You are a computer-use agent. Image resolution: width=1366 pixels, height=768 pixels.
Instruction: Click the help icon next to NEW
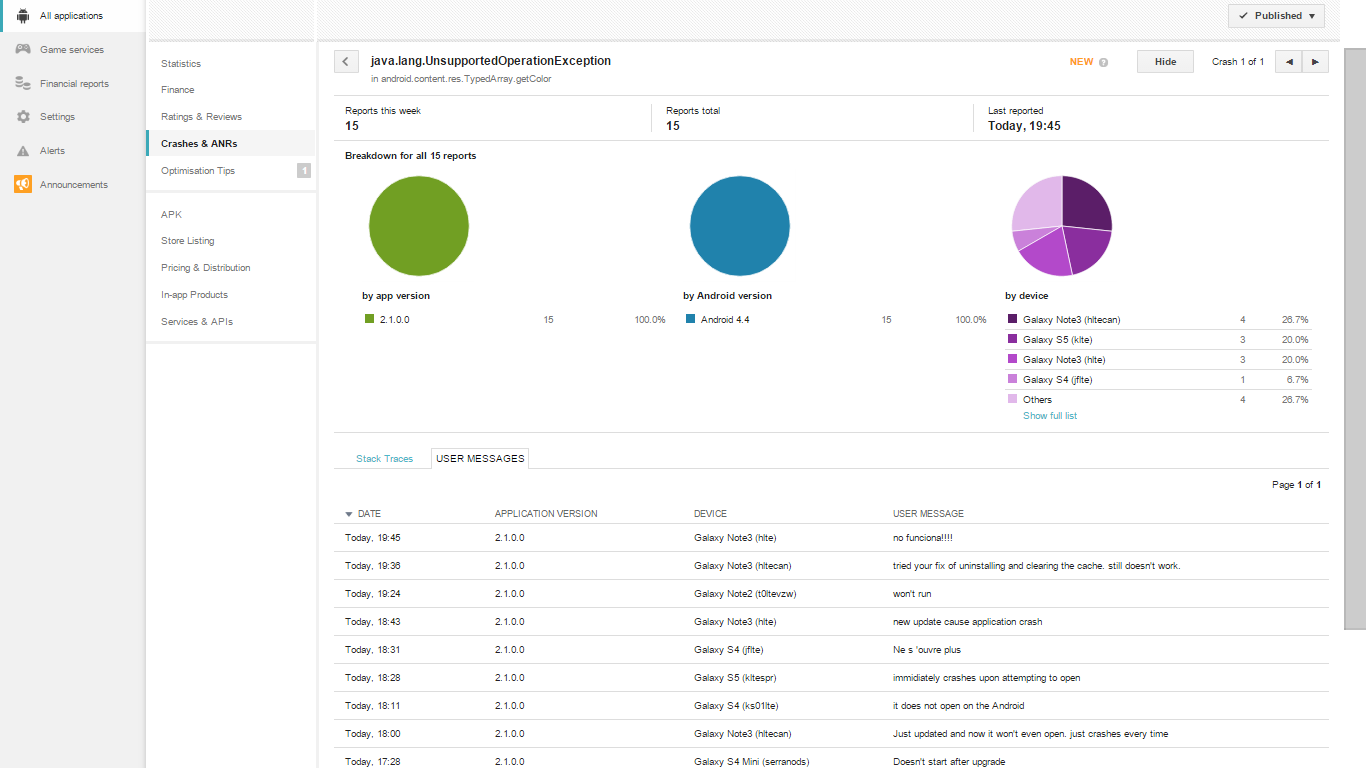point(1103,62)
